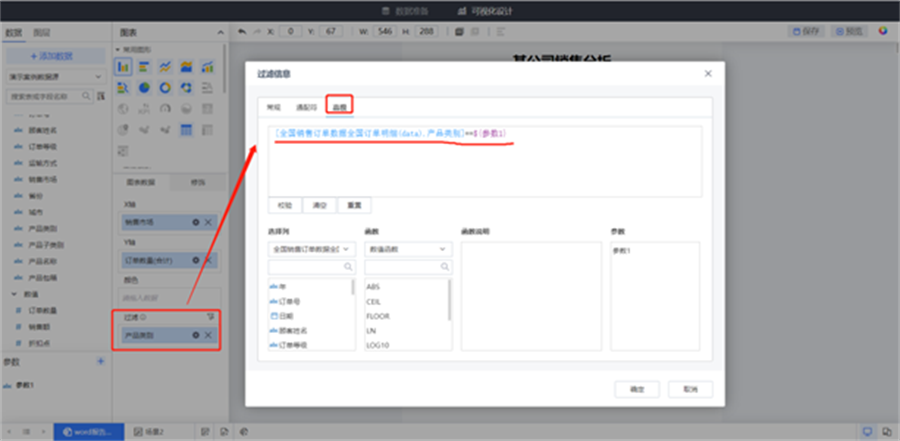Open settings gear of 产品类别 filter field

click(196, 335)
